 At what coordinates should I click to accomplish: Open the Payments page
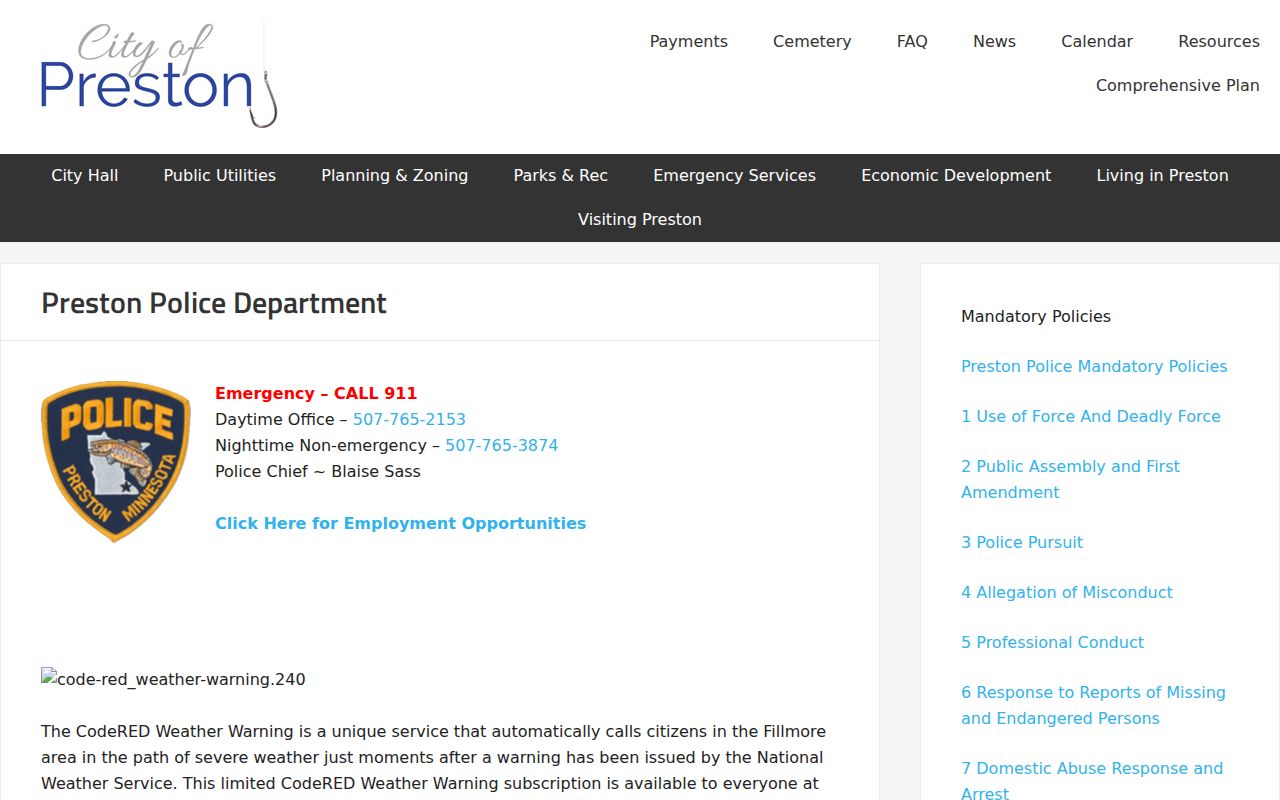point(689,41)
